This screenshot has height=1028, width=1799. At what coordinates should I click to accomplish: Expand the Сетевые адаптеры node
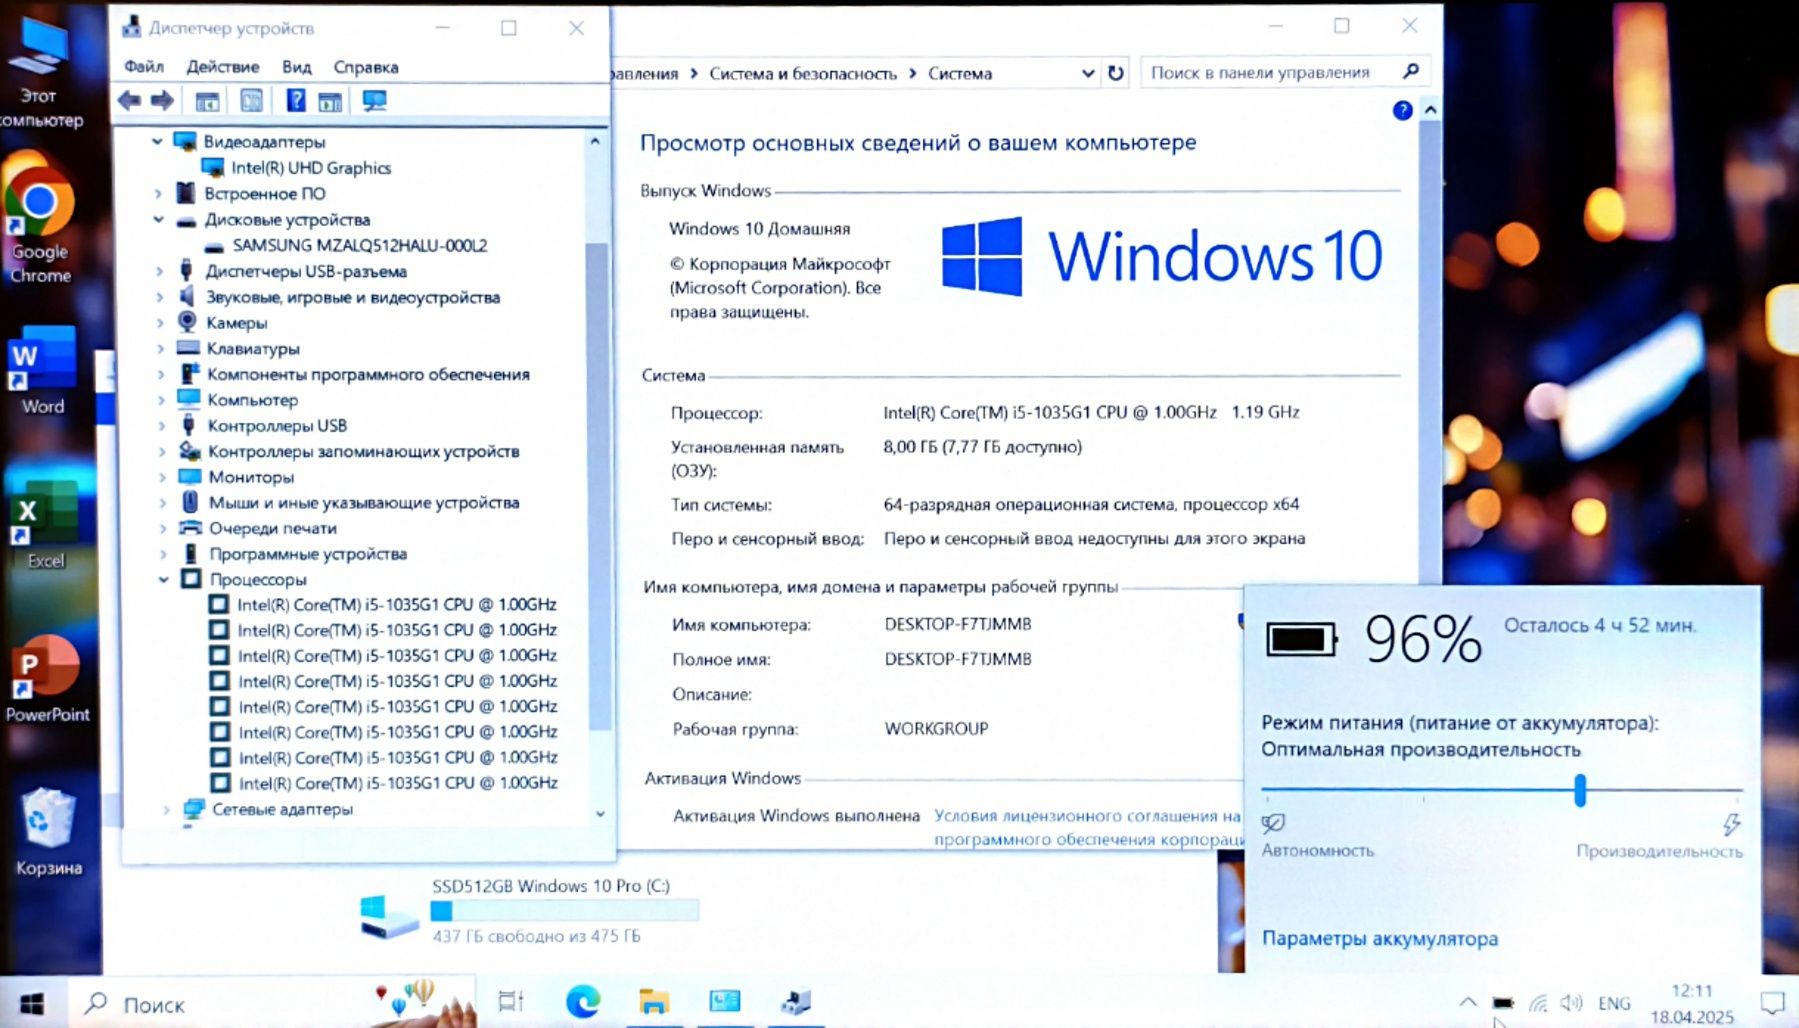click(x=165, y=809)
